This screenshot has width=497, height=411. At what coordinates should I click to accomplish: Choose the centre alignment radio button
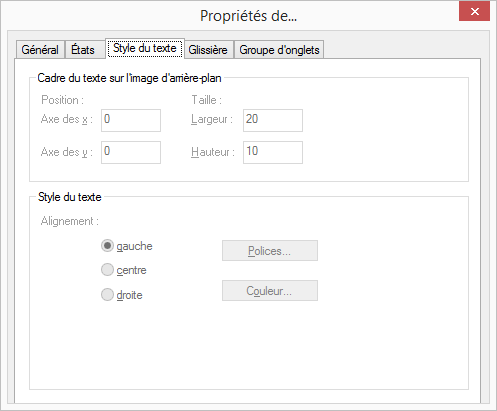click(x=107, y=270)
